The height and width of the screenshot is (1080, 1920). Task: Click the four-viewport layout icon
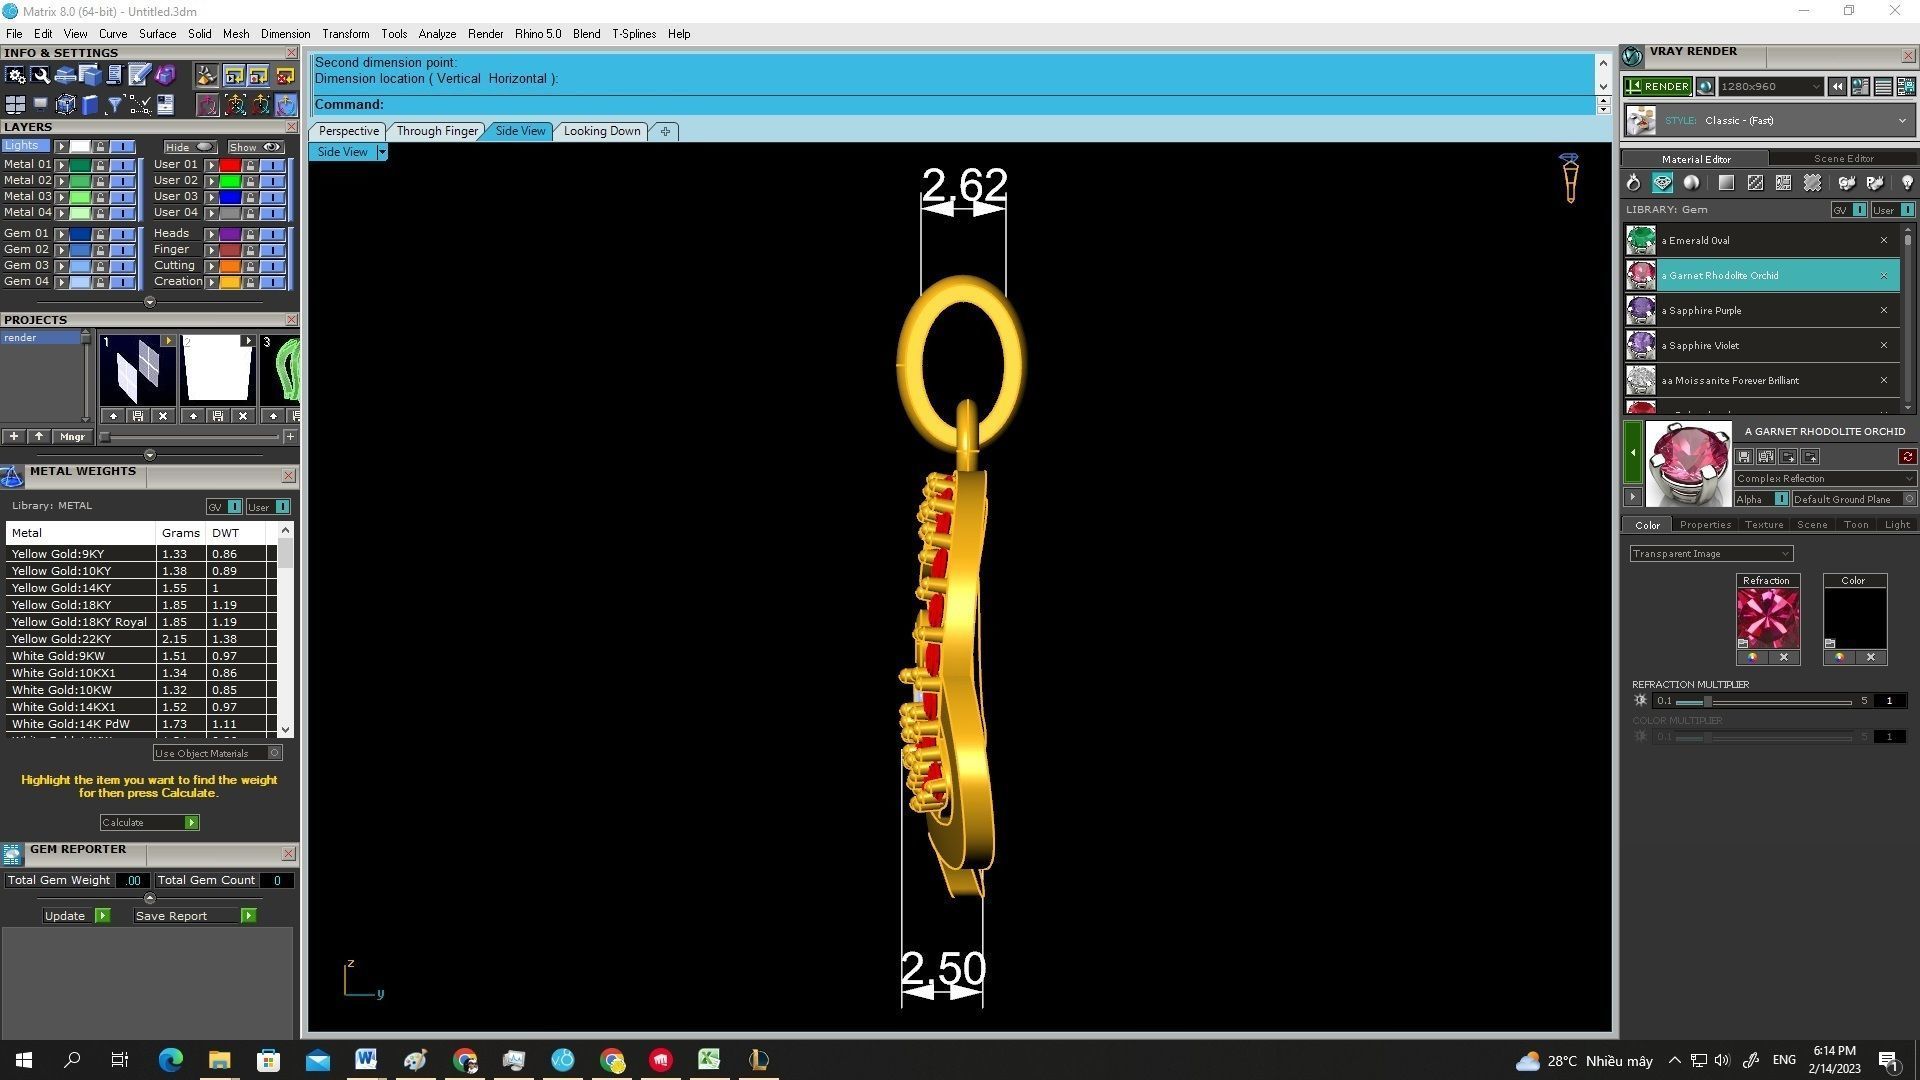tap(15, 105)
